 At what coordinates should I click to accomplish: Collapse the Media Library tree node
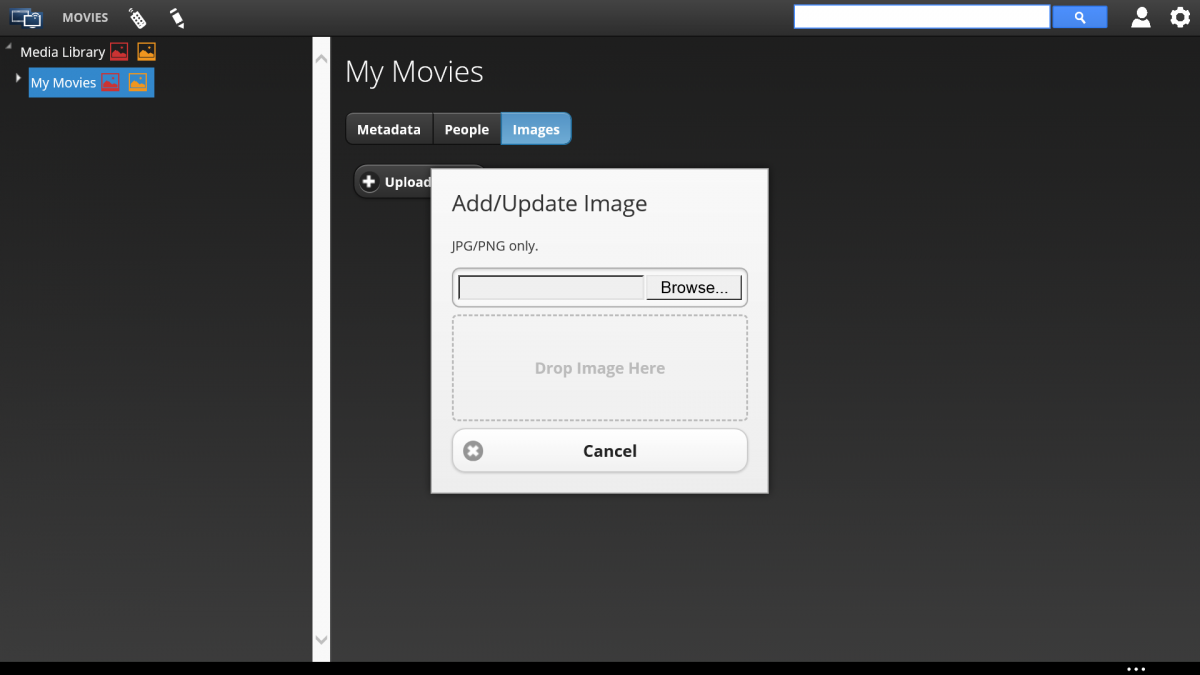[x=9, y=48]
